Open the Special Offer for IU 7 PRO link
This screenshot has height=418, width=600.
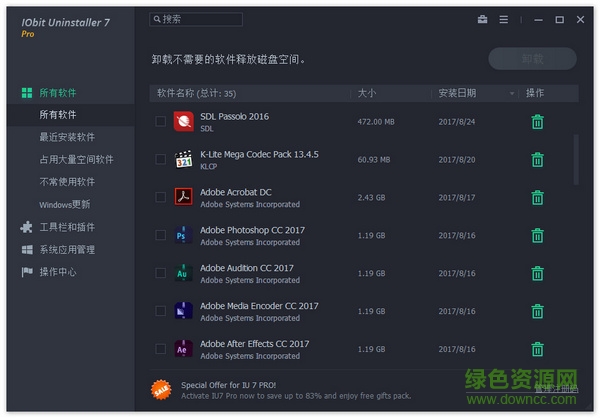point(228,385)
